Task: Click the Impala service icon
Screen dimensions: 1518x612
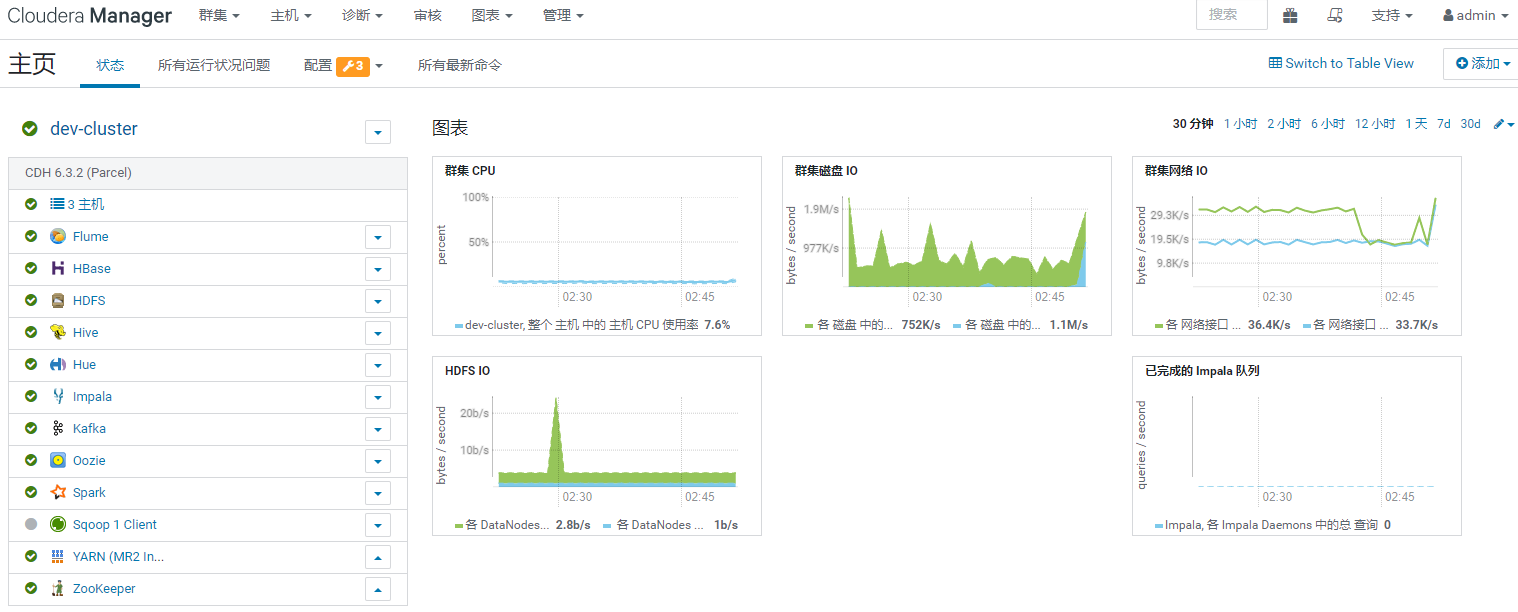Action: 58,397
